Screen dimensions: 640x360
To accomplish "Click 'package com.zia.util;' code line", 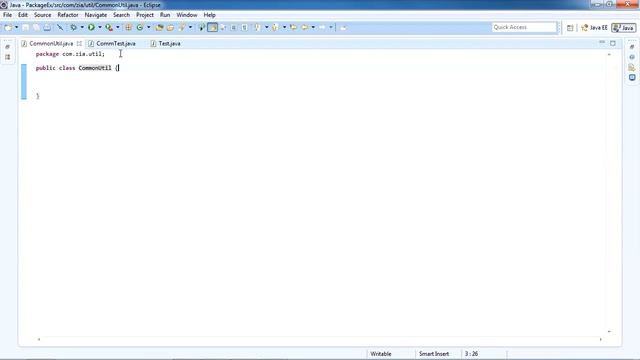I will 70,54.
